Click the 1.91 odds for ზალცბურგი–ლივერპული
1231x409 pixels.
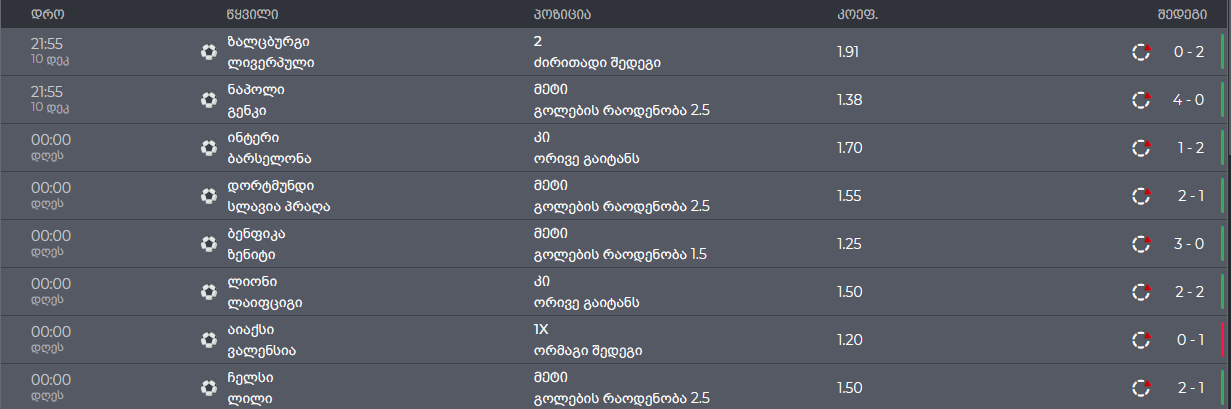[849, 52]
